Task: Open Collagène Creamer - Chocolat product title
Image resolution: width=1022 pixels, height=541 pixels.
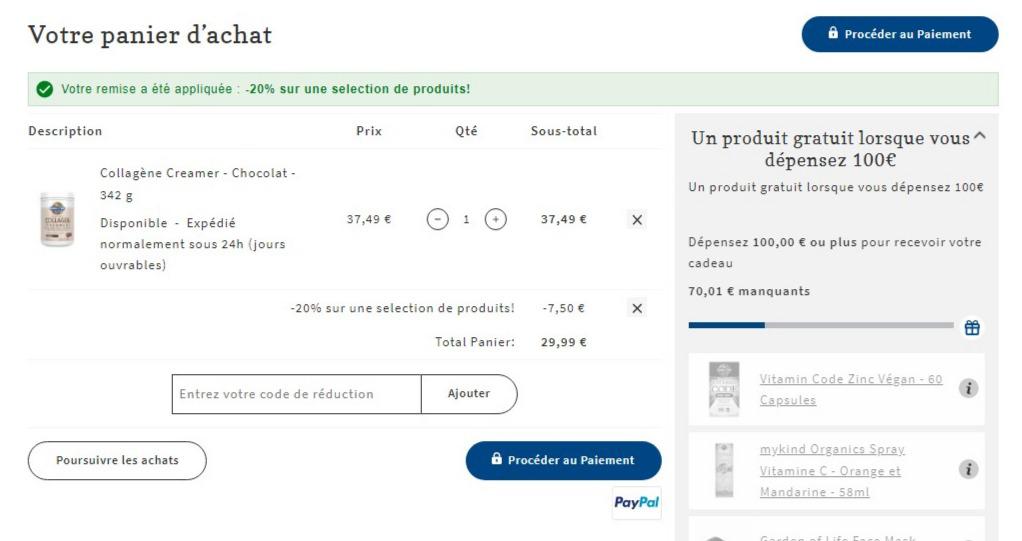Action: [197, 184]
